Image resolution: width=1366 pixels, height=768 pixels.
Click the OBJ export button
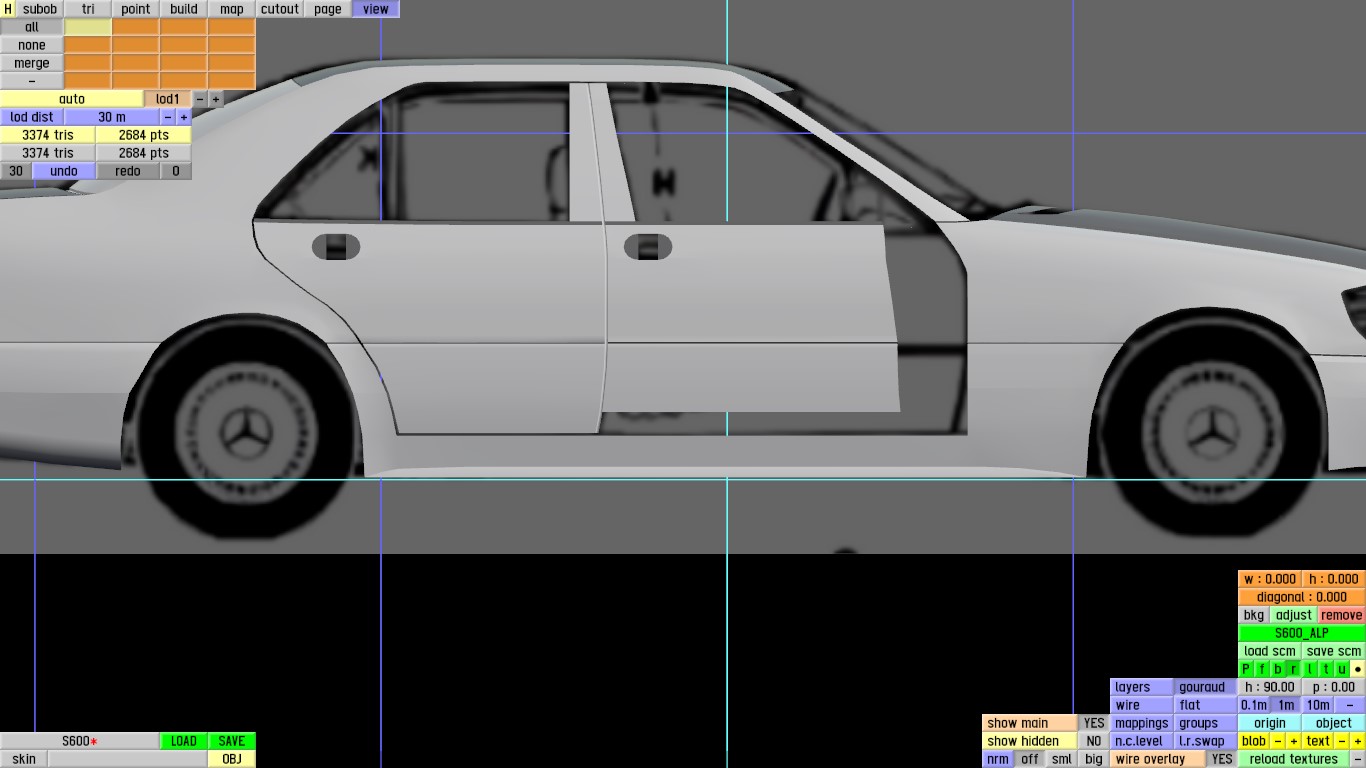232,759
